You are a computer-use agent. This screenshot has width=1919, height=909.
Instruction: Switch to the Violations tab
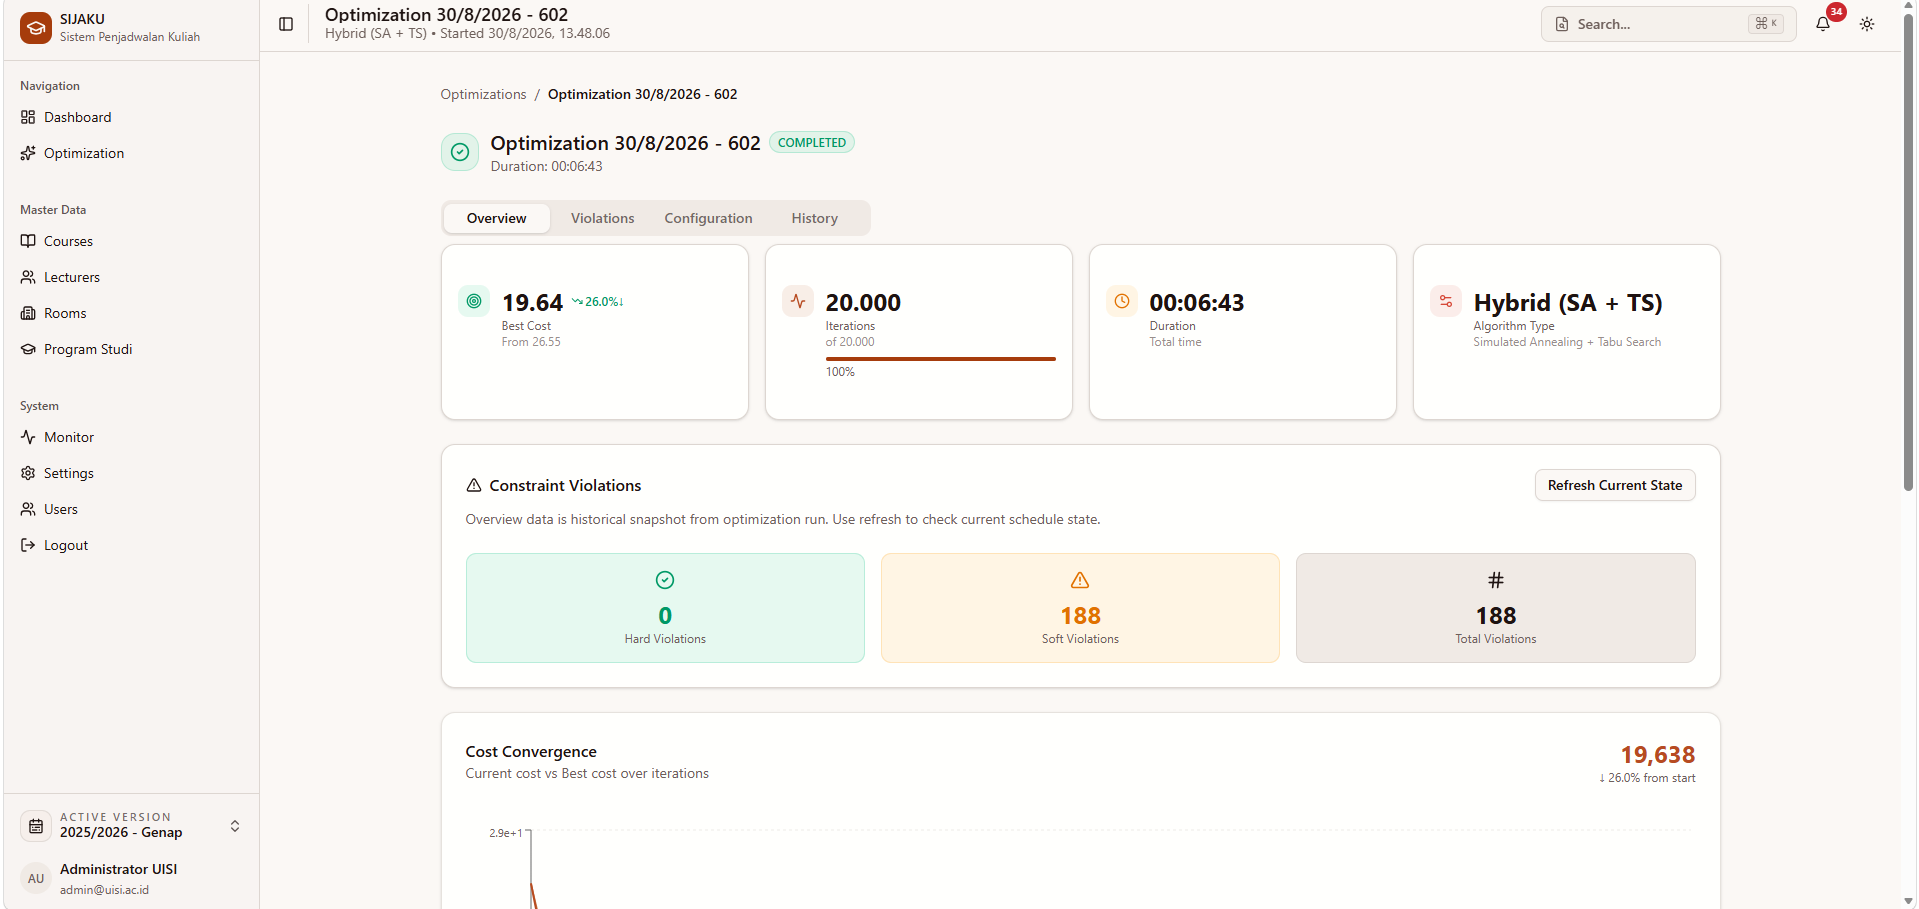tap(602, 218)
